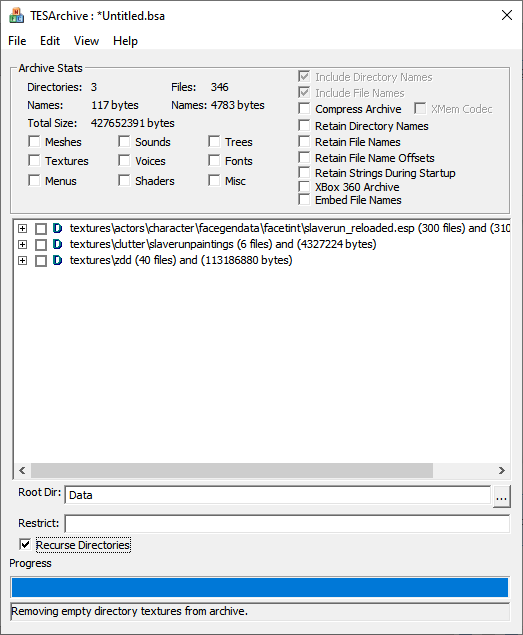
Task: Click the Restrict input field
Action: coord(287,524)
